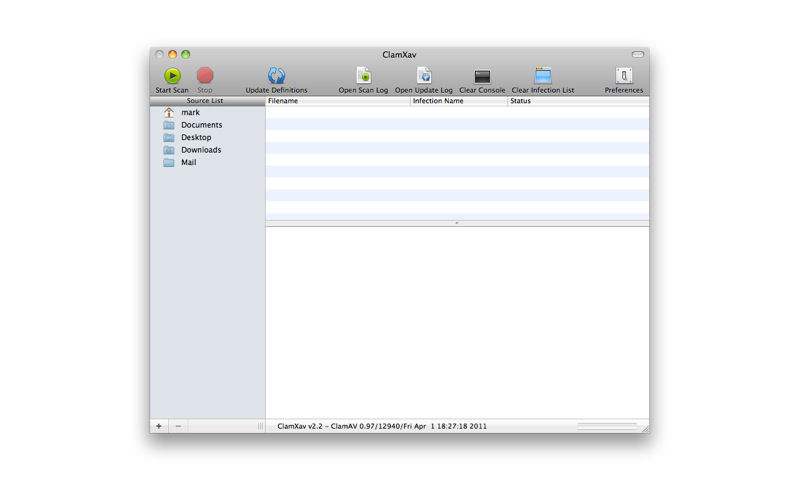Click the 'mark' source list label
This screenshot has height=500, width=800.
click(190, 112)
